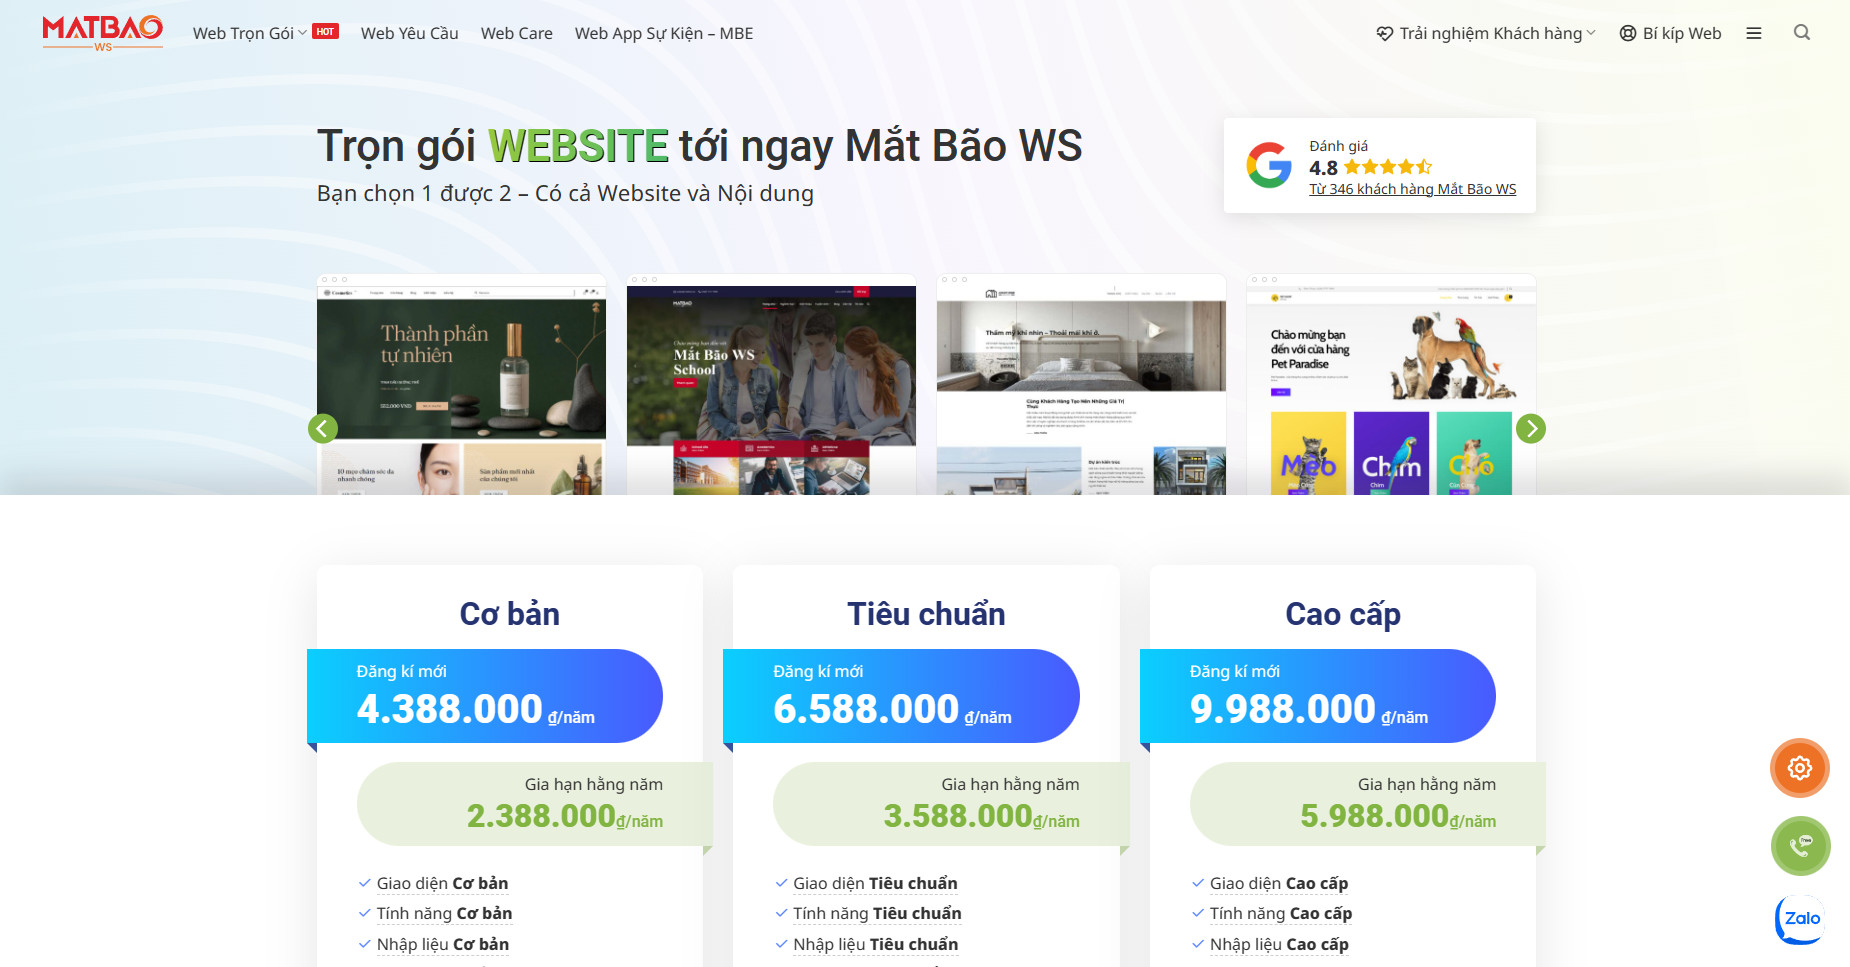Open the hamburger menu
This screenshot has width=1850, height=967.
pyautogui.click(x=1754, y=33)
